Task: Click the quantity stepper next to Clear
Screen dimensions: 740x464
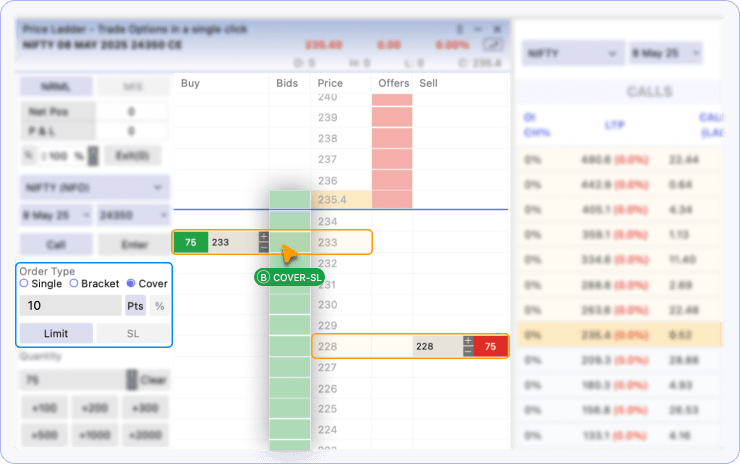Action: (x=131, y=380)
